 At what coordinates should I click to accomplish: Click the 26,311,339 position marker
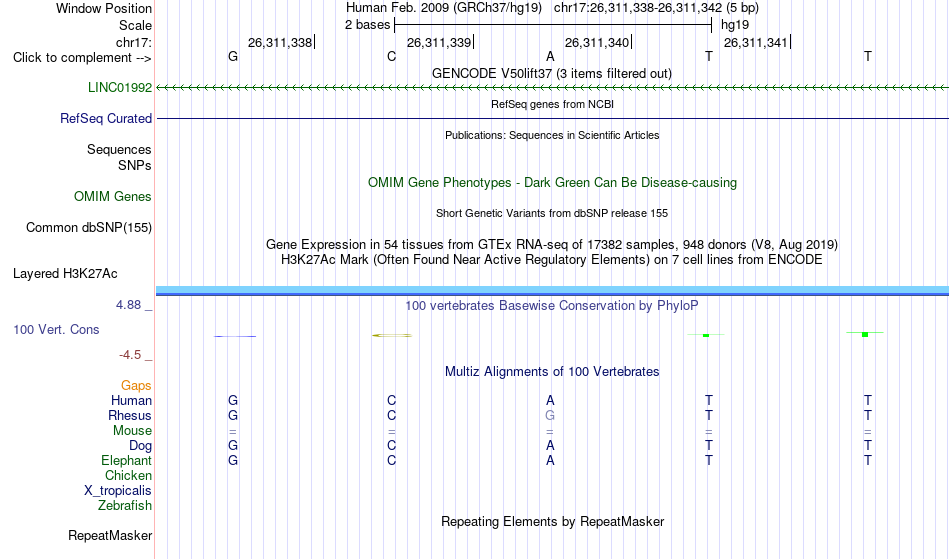click(439, 43)
